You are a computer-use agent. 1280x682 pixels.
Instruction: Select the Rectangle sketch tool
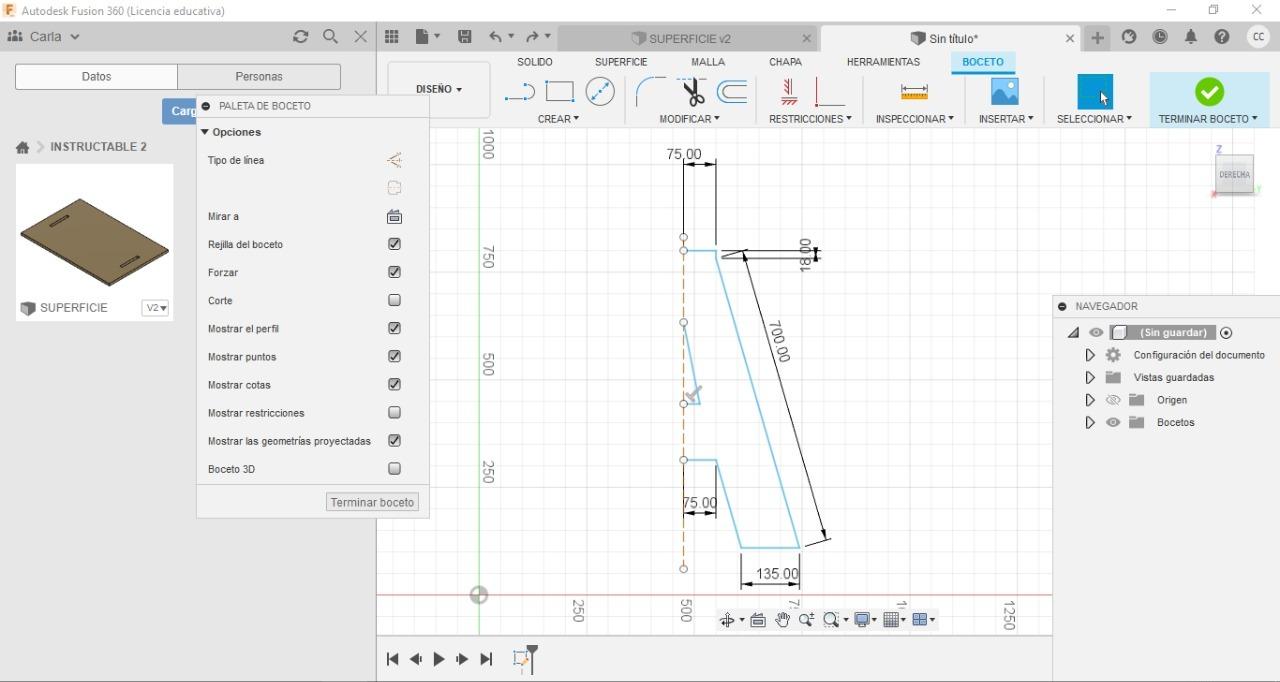tap(560, 92)
